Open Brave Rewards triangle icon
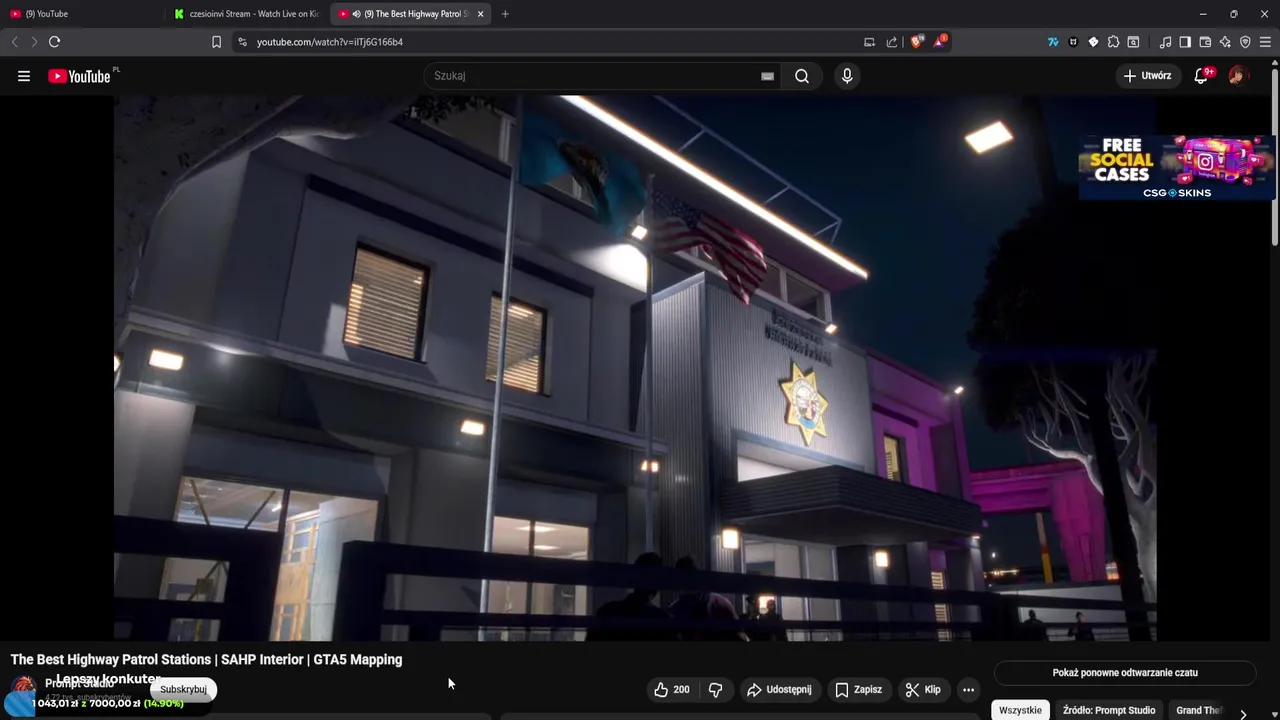The image size is (1280, 720). tap(940, 42)
